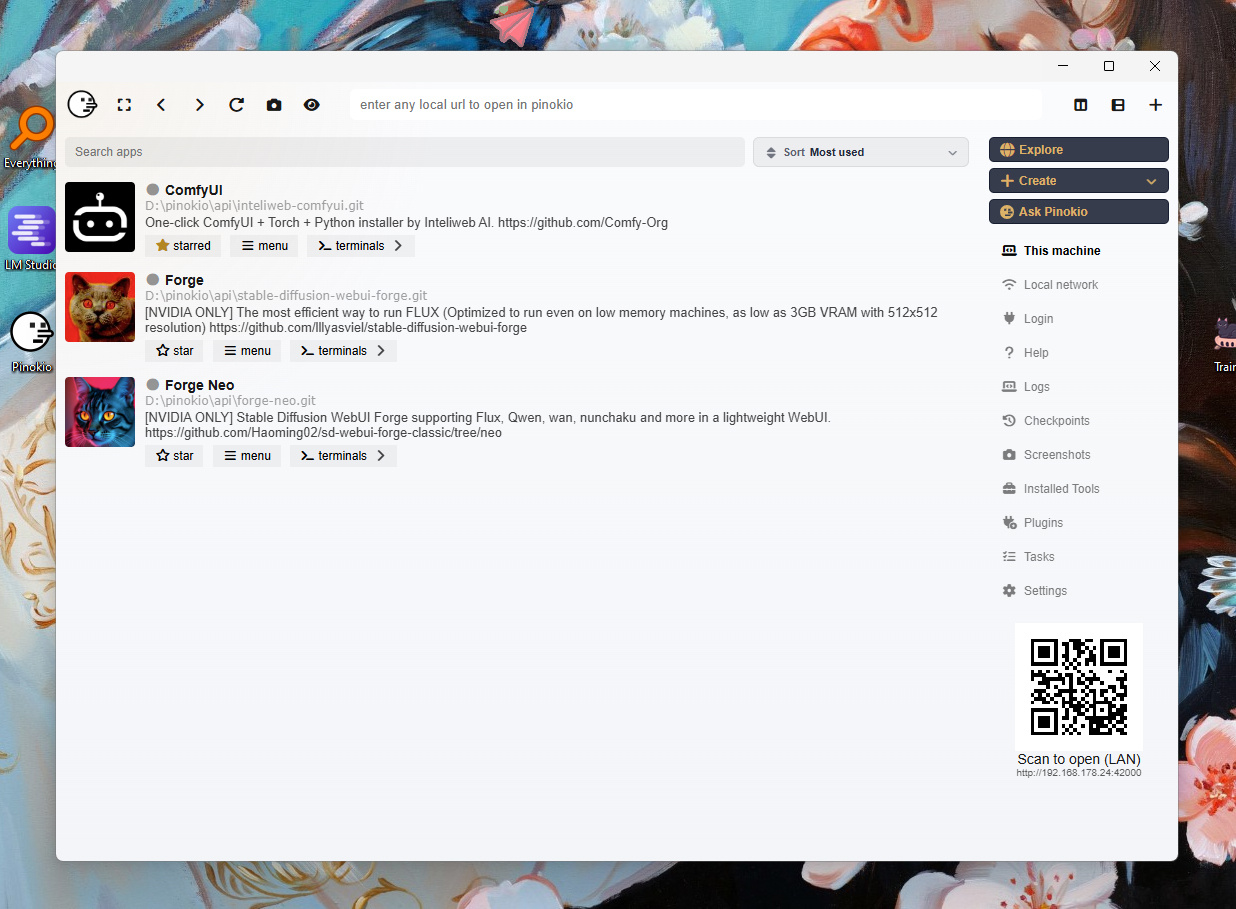Click the D:\pinokio\api\forge-neo.git path
Image resolution: width=1236 pixels, height=909 pixels.
coord(230,401)
